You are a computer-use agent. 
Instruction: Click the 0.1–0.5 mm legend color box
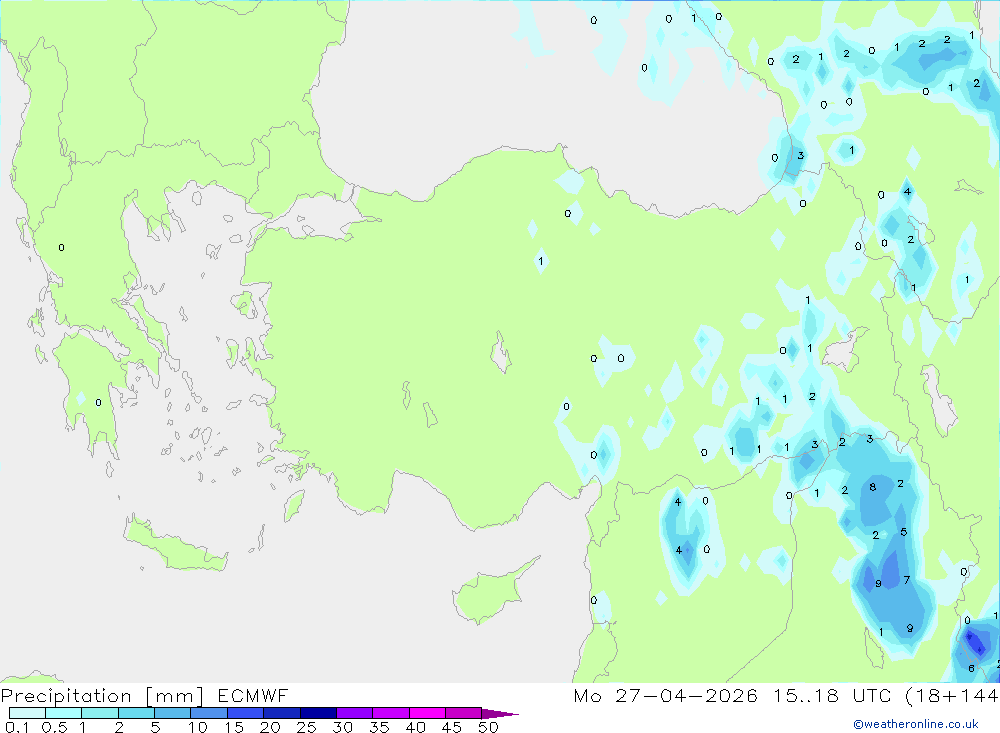(x=27, y=713)
